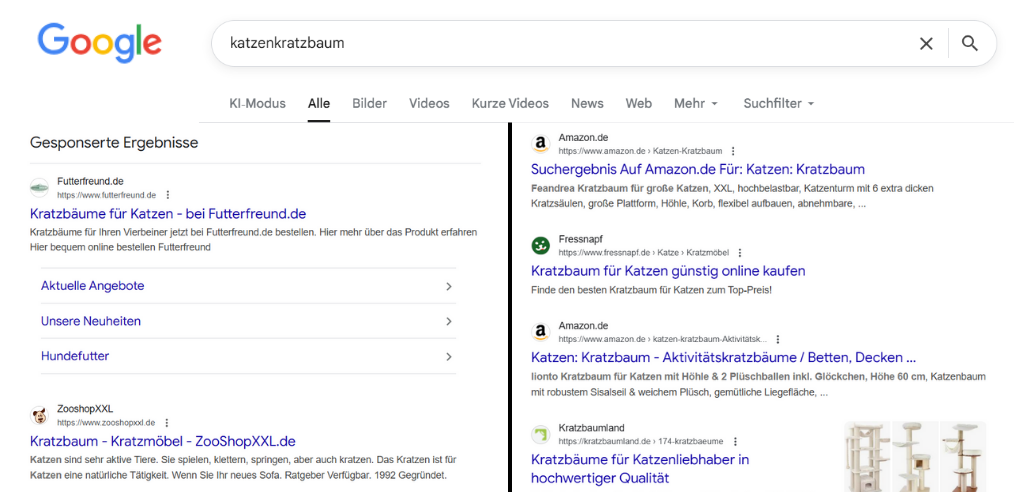Open Kratzbäume für Katzen - bei Futterfreund.de link
1024x492 pixels.
(168, 214)
